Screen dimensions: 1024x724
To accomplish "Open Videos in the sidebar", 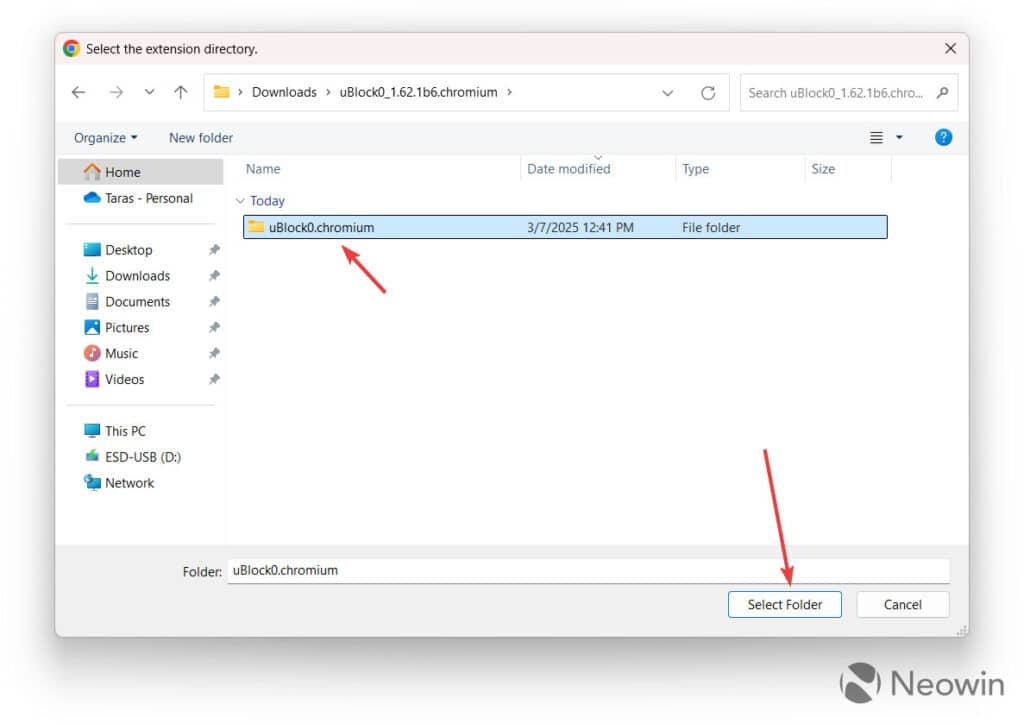I will tap(124, 379).
